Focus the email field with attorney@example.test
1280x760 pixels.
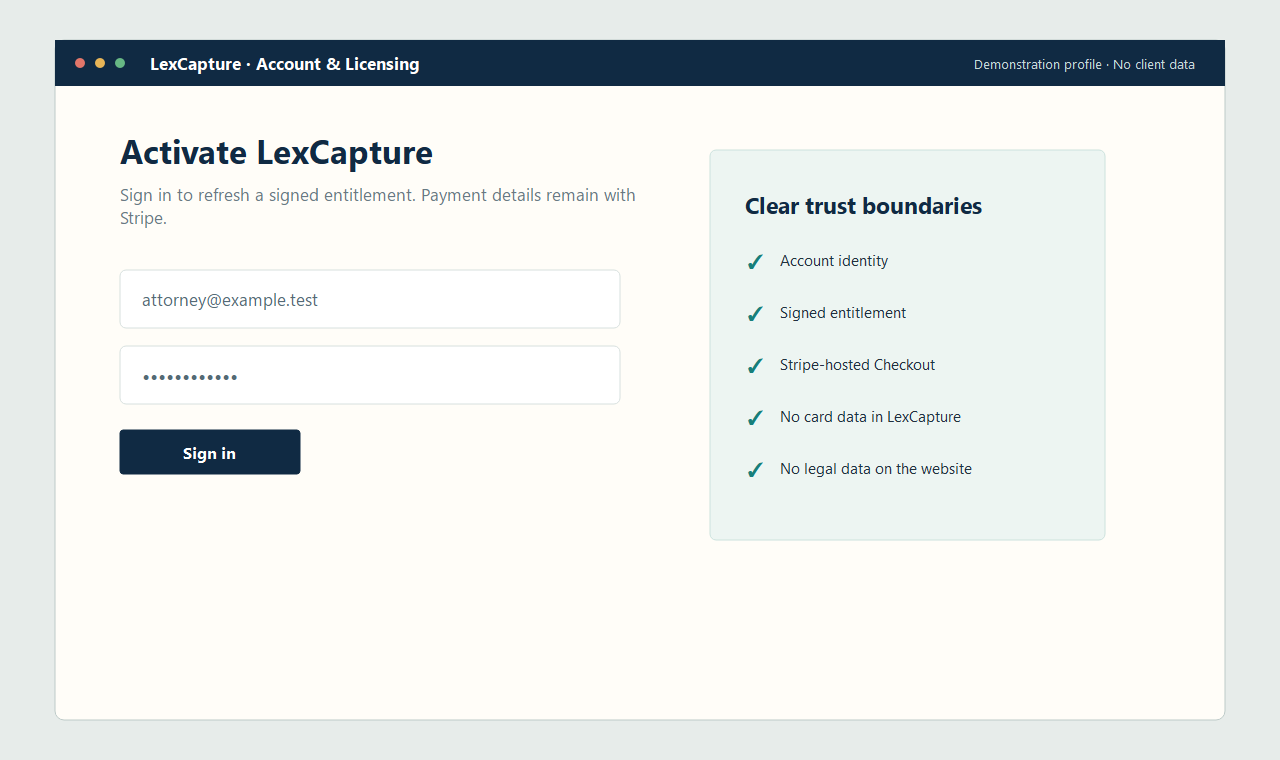pos(370,299)
